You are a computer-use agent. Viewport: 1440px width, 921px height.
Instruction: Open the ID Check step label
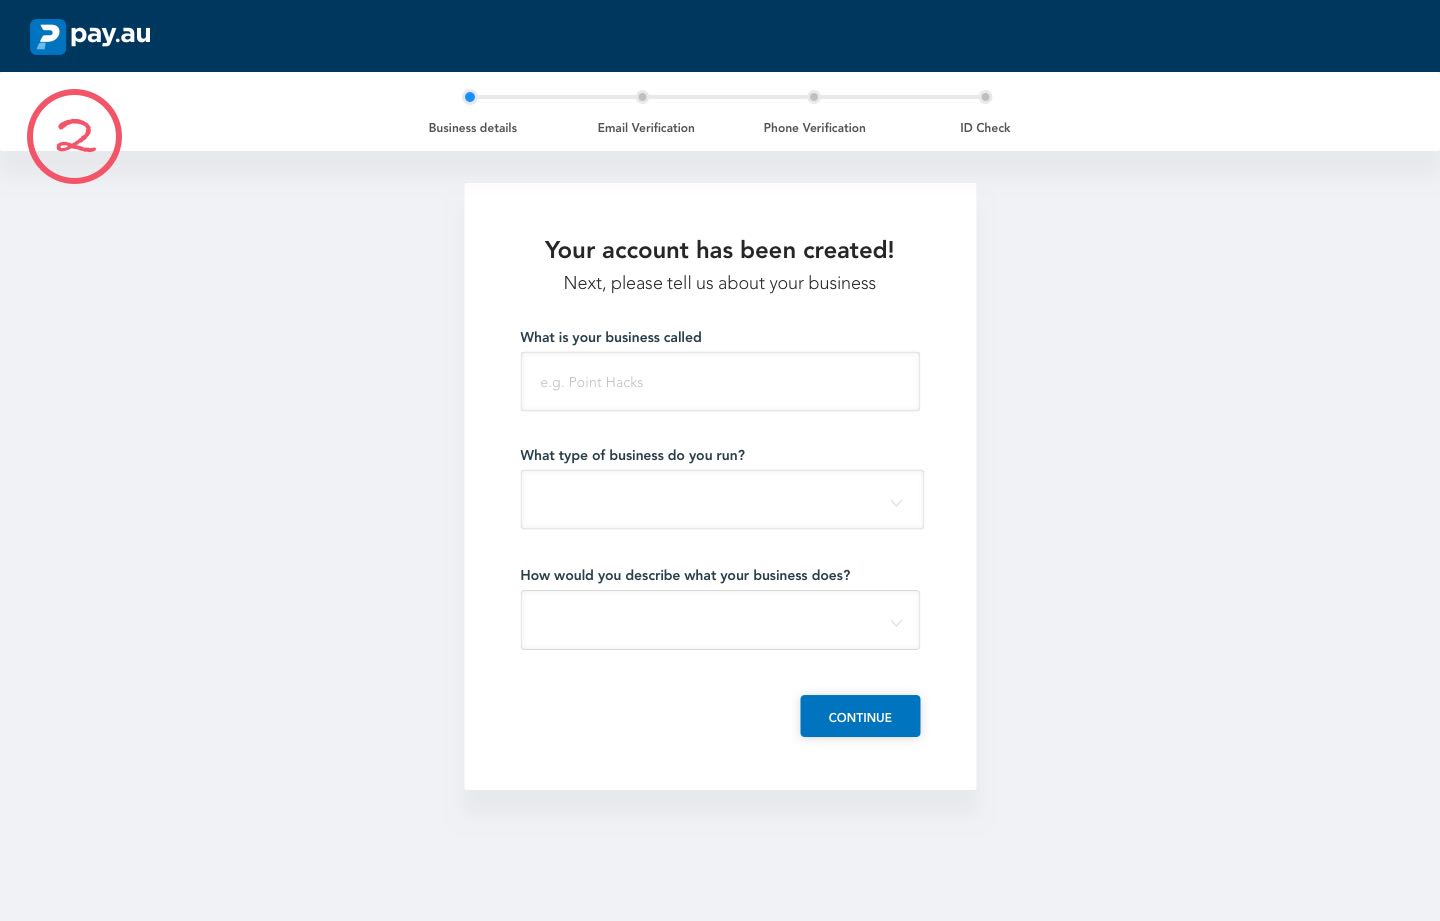(x=985, y=128)
